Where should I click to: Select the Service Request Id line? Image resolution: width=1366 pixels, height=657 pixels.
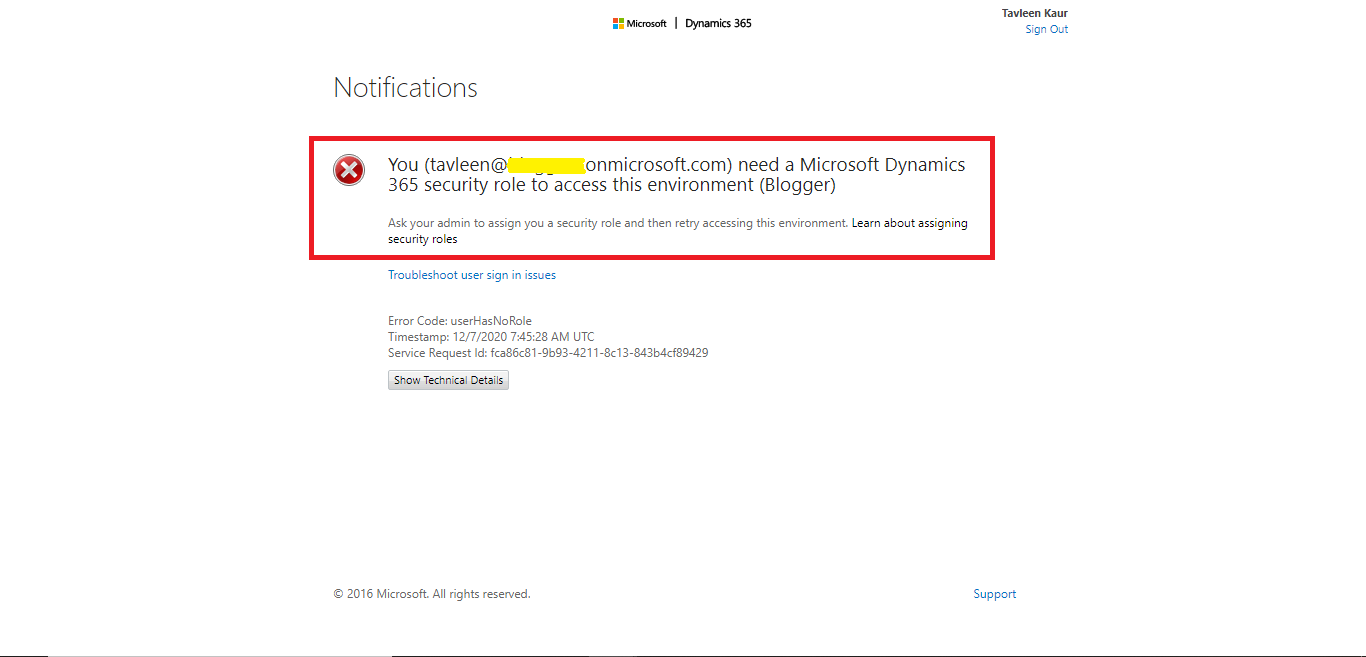pyautogui.click(x=548, y=353)
